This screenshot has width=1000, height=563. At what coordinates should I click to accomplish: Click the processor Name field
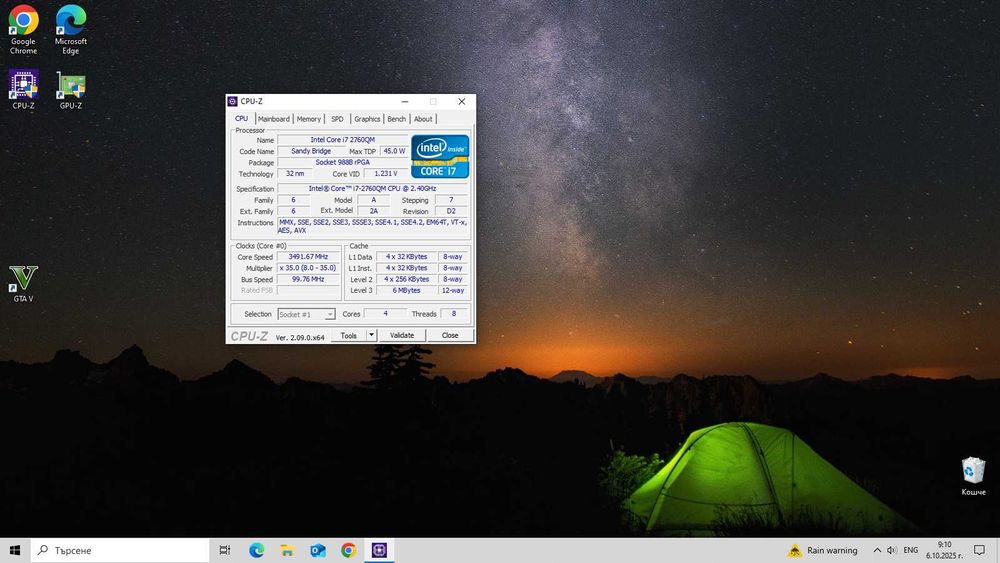click(x=342, y=140)
